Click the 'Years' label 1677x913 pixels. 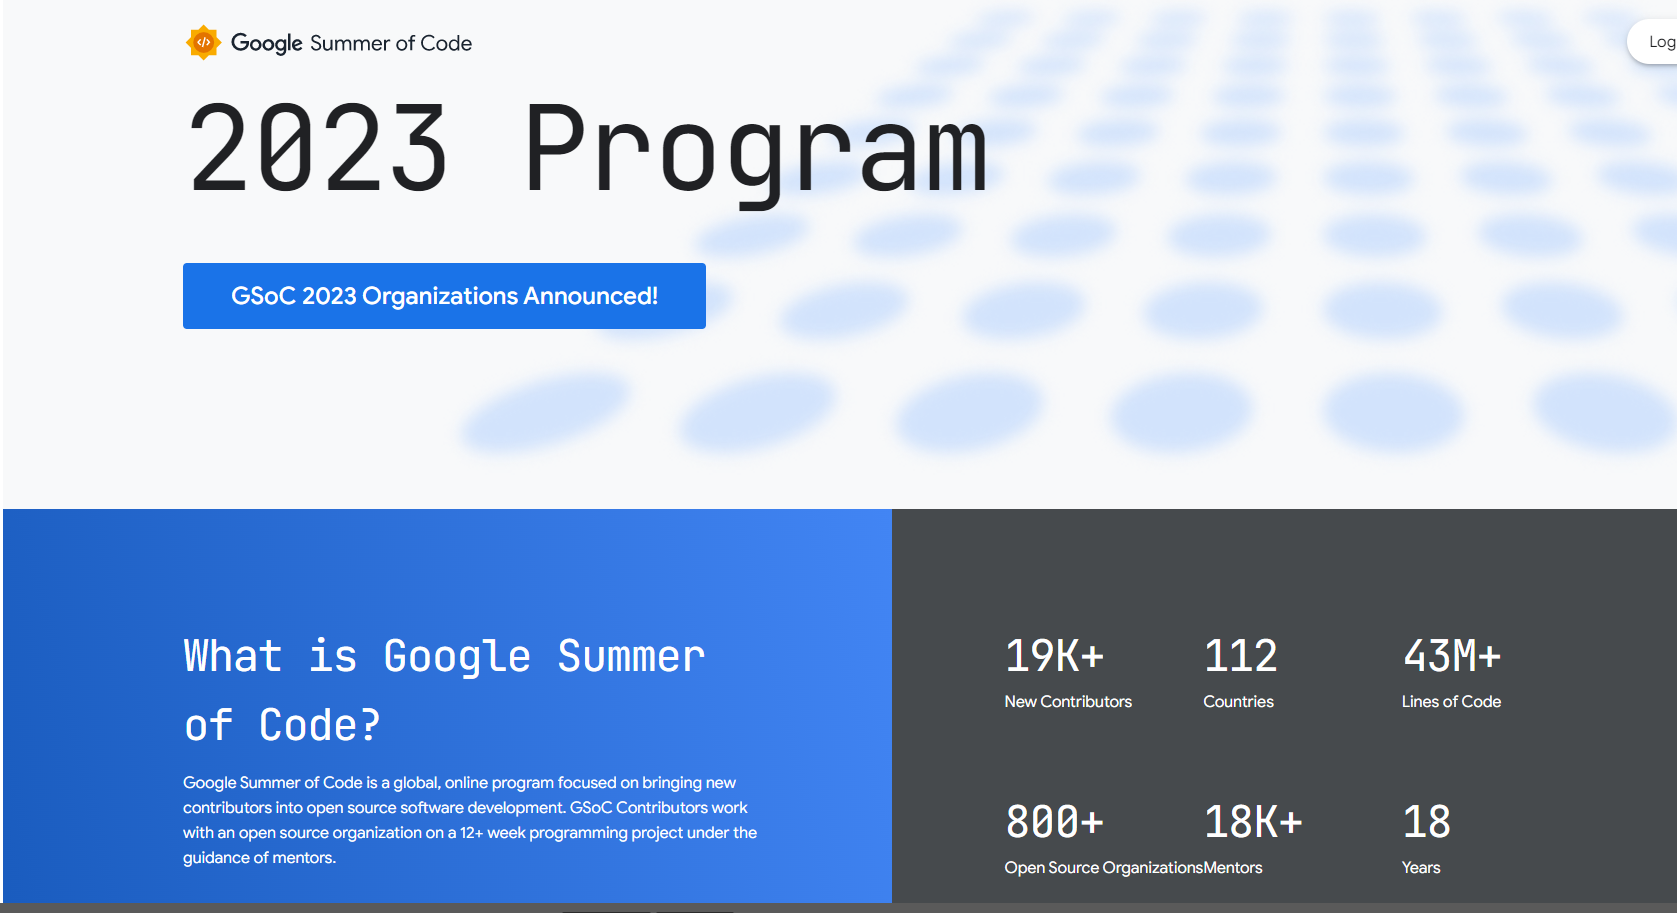1421,868
